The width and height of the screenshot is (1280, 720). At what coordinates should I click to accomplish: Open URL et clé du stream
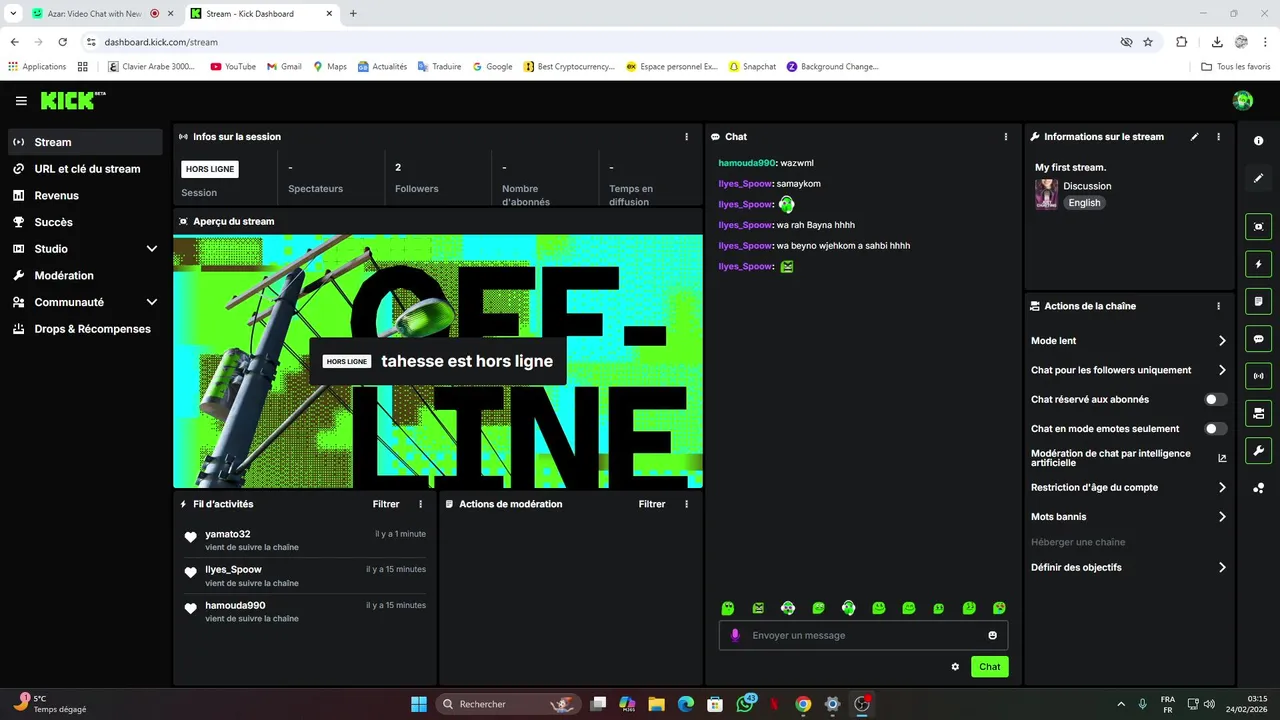[85, 169]
